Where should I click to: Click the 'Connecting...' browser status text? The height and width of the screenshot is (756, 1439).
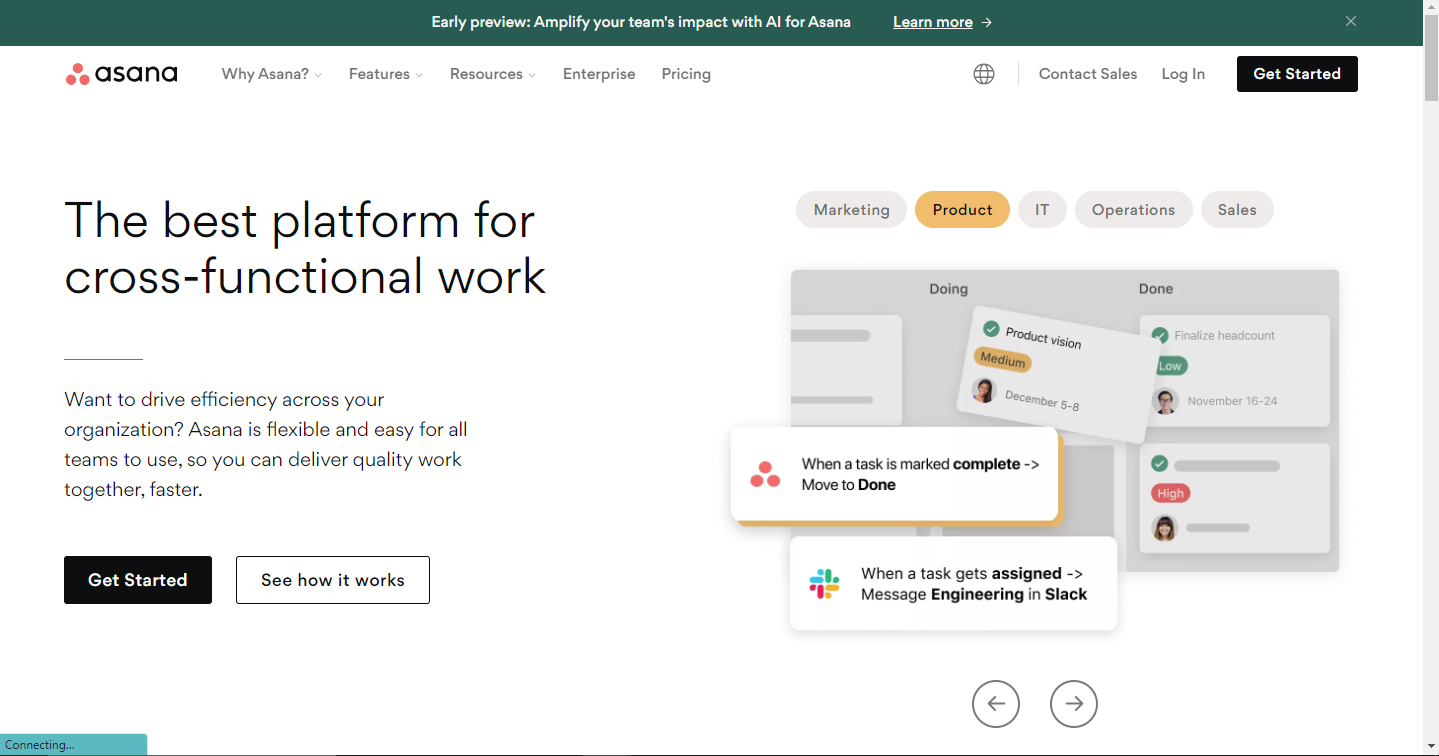coord(40,745)
